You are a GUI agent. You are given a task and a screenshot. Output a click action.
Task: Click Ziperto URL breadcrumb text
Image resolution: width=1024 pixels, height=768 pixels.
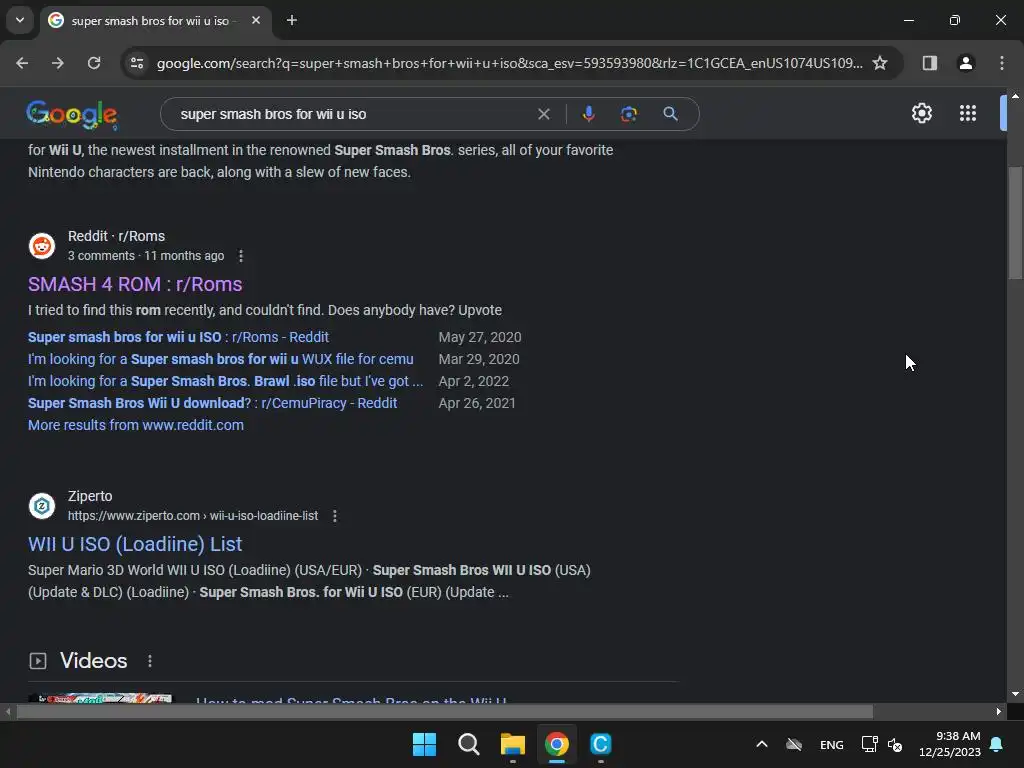[x=193, y=516]
